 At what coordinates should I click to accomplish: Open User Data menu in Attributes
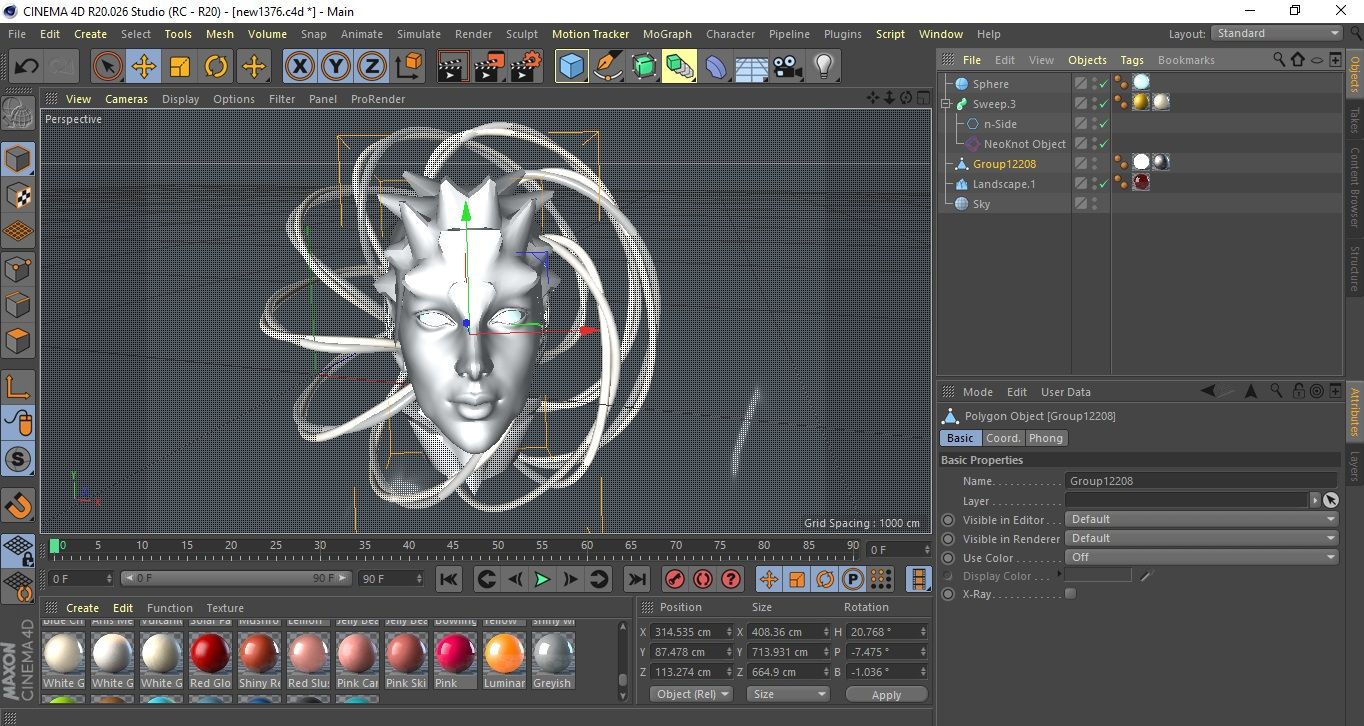click(x=1066, y=392)
